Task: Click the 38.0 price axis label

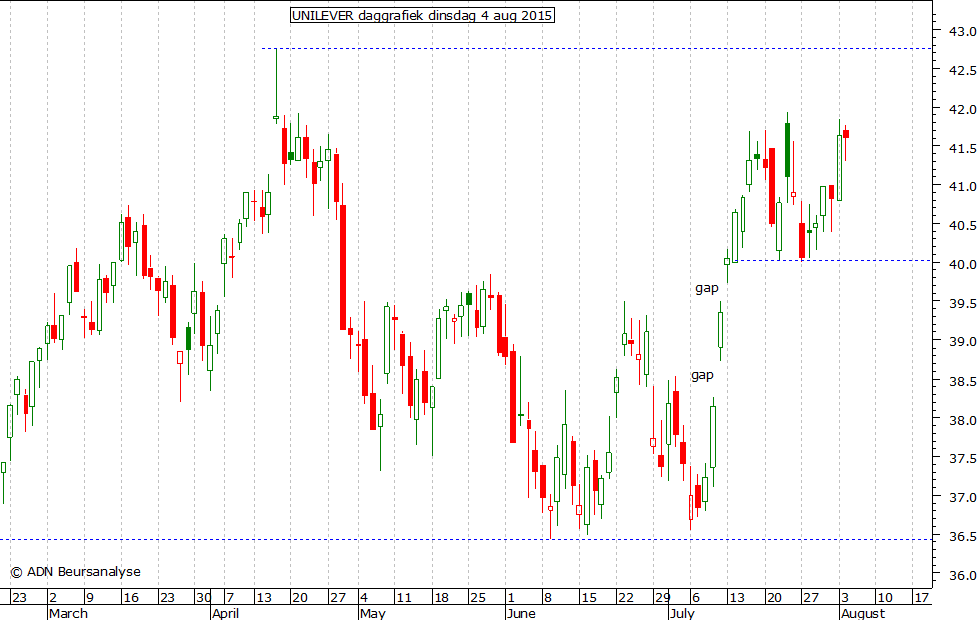Action: click(x=963, y=421)
